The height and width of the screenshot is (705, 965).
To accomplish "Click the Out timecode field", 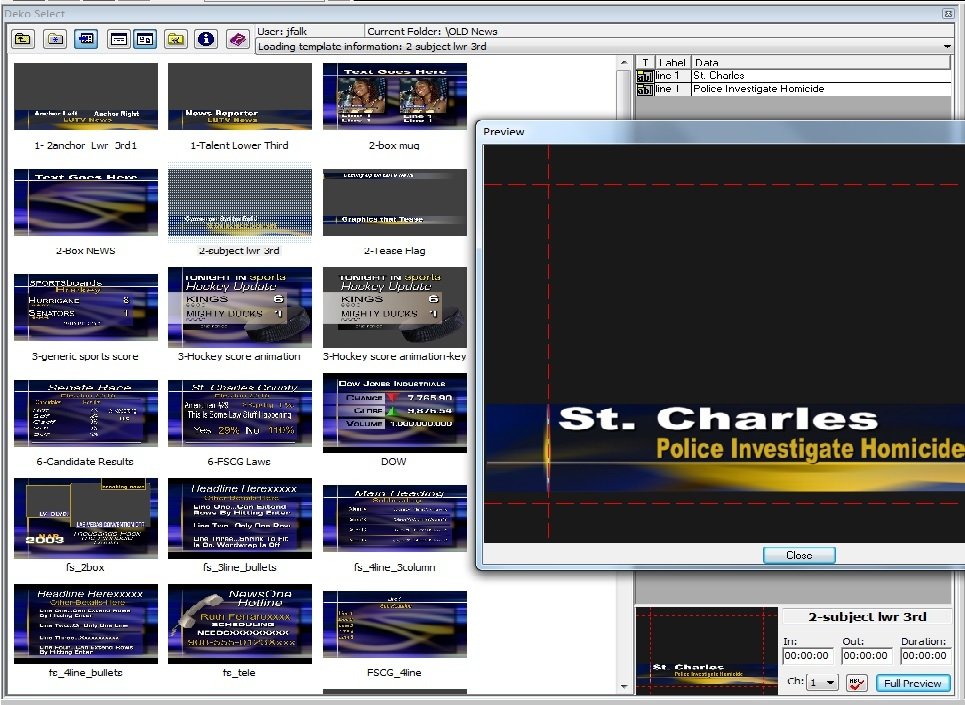I will [x=867, y=656].
